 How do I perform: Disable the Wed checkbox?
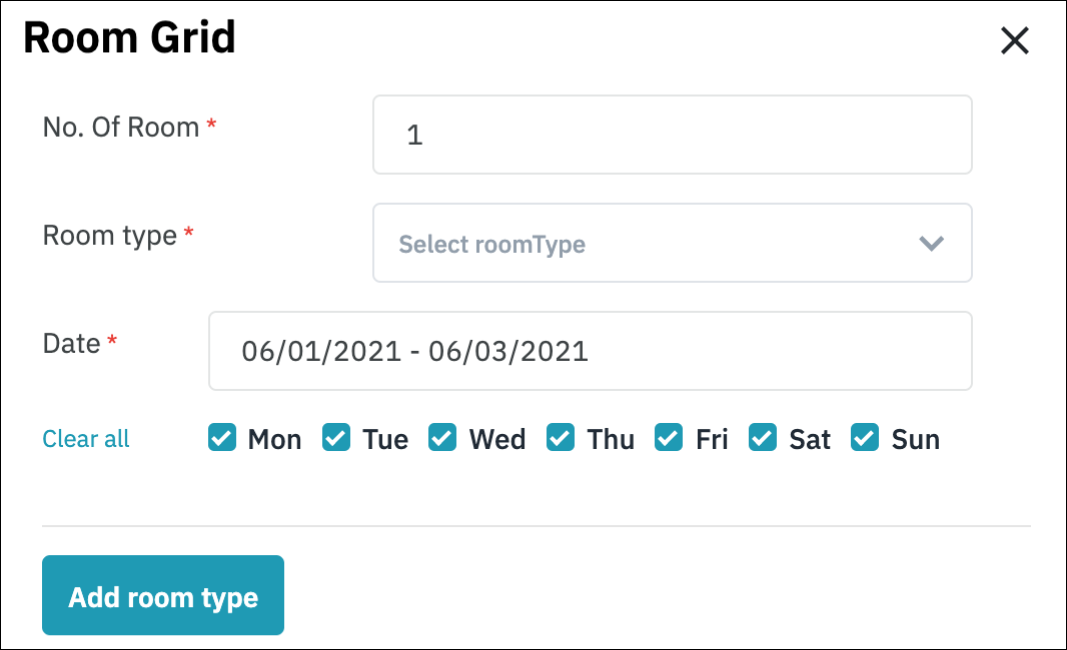click(443, 438)
